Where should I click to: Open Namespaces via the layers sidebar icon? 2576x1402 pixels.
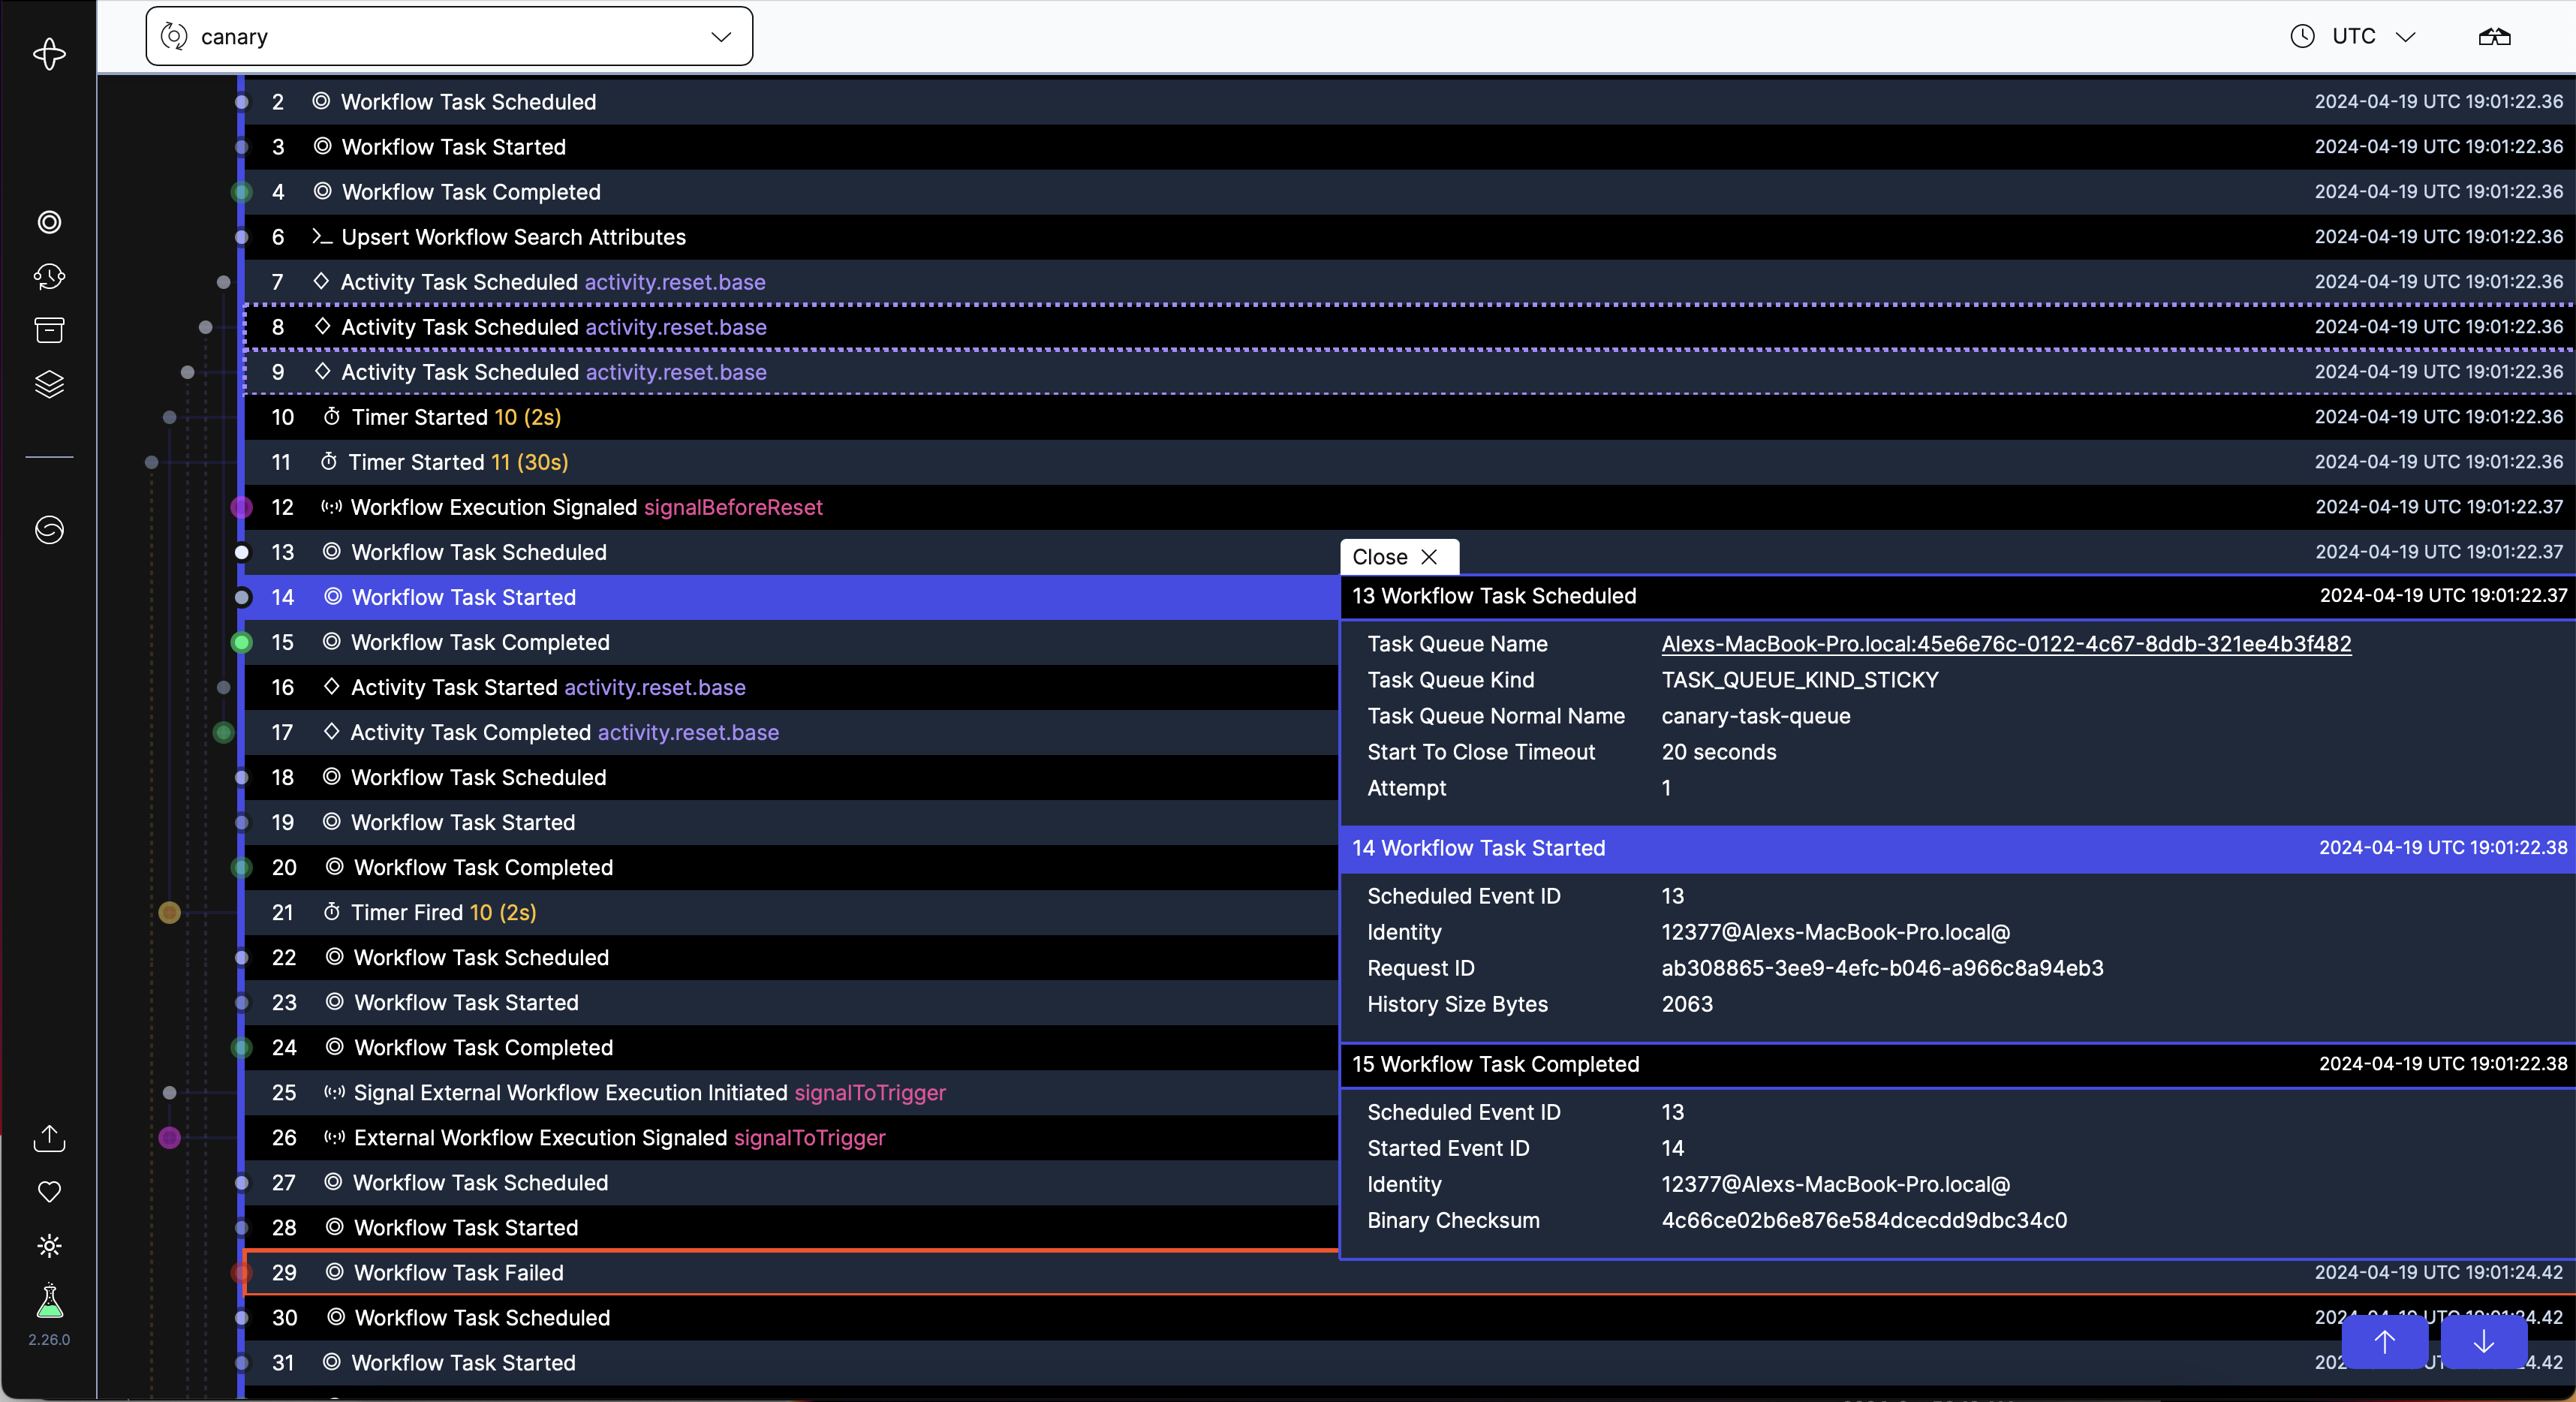(x=49, y=384)
